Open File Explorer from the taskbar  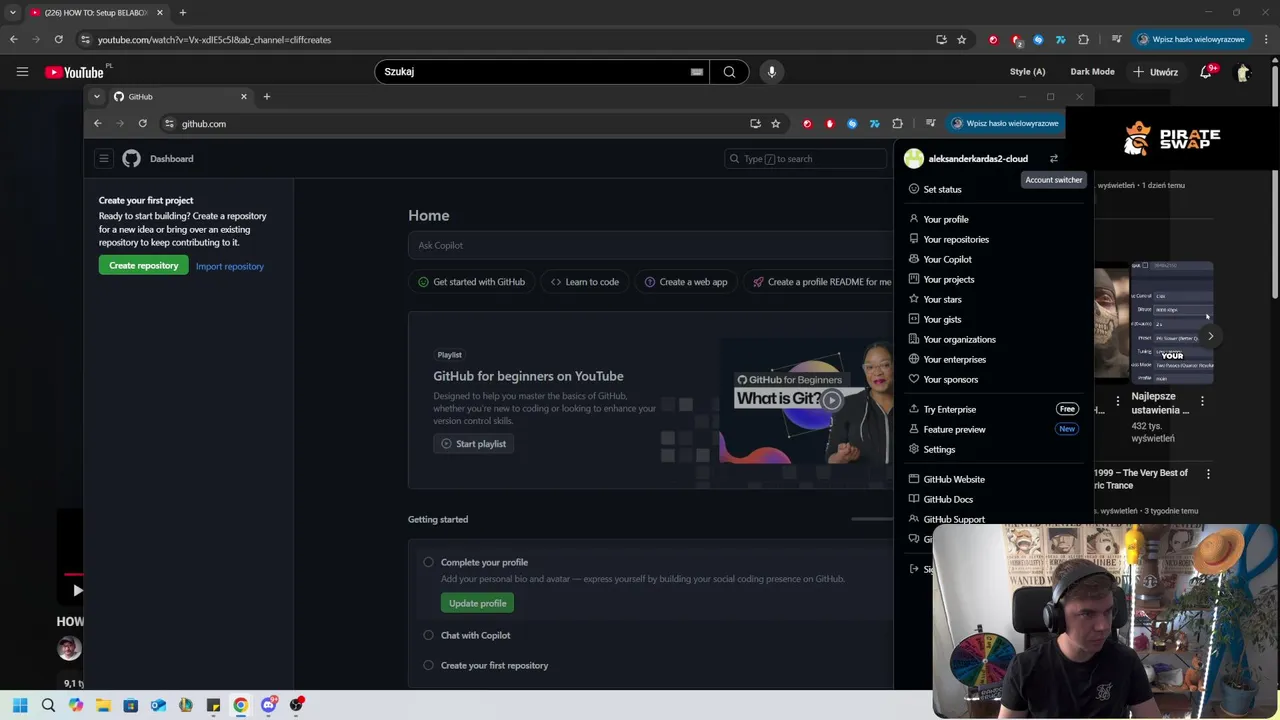[103, 705]
